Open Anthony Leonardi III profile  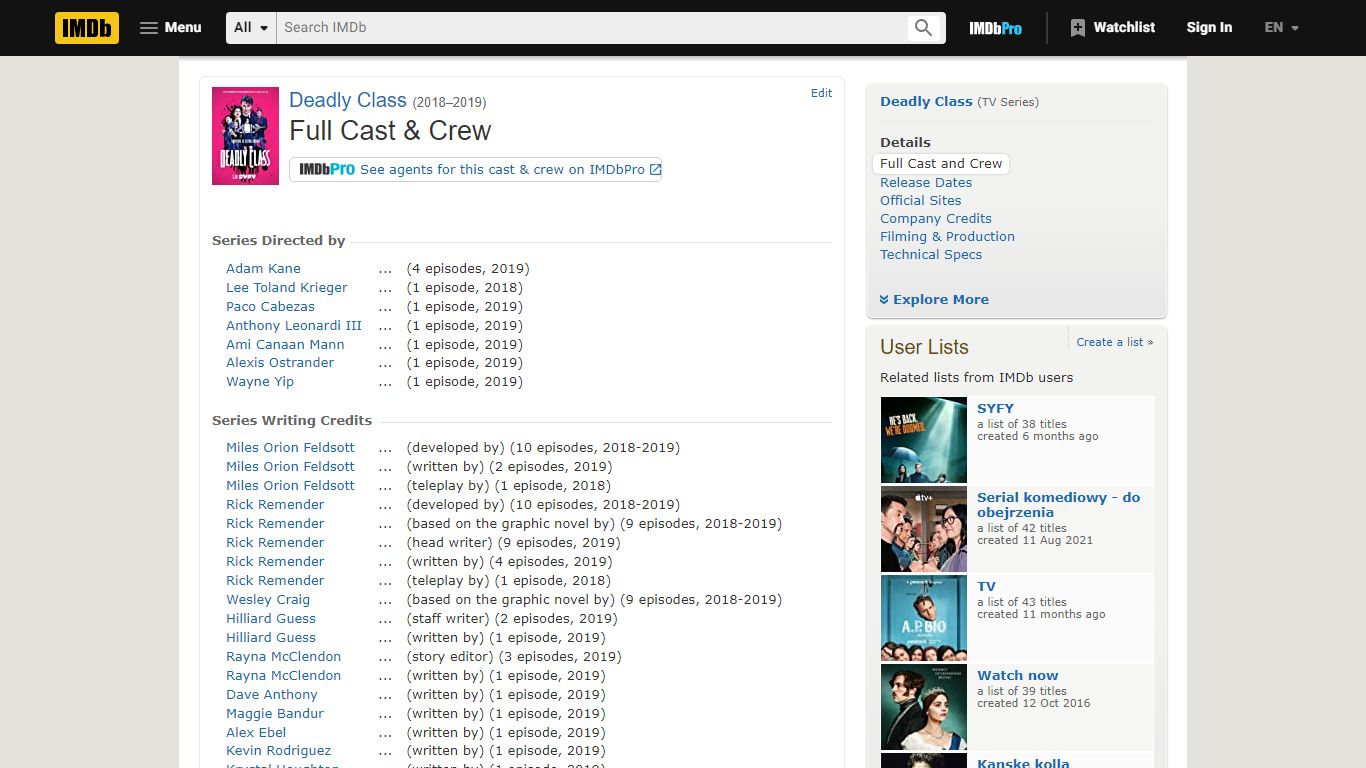click(294, 326)
